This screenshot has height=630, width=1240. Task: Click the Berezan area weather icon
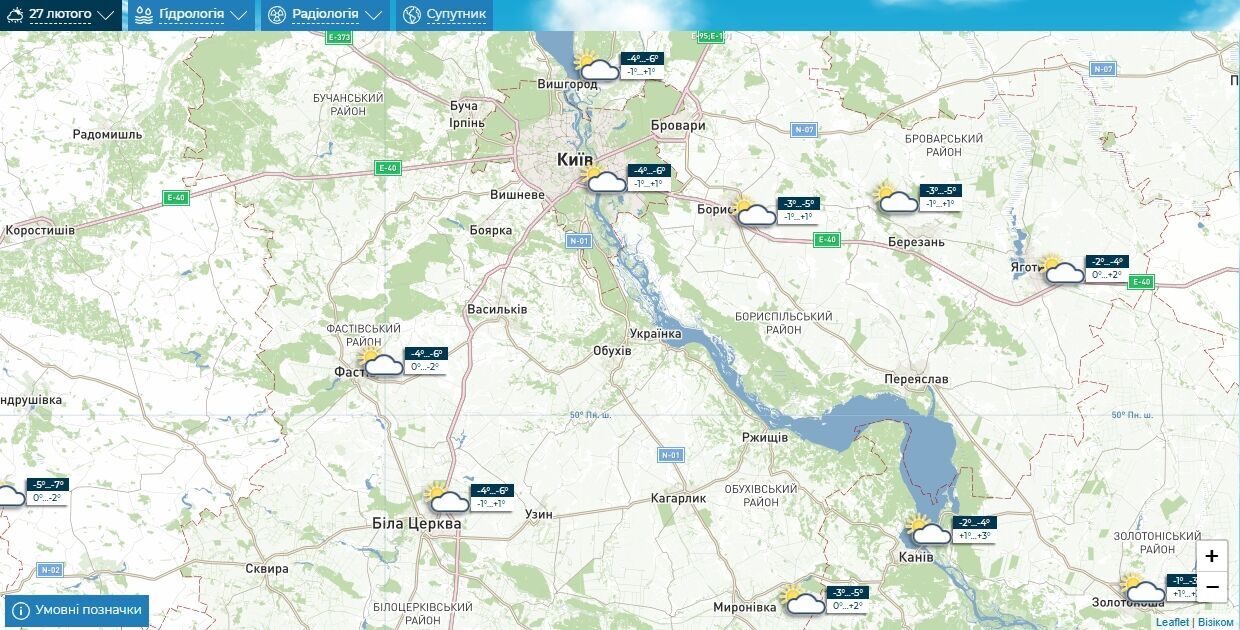[897, 199]
